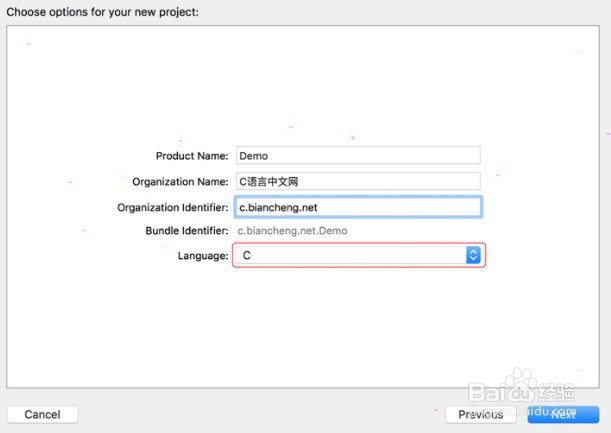This screenshot has width=611, height=433.
Task: Click the Product Name text field
Action: click(357, 156)
